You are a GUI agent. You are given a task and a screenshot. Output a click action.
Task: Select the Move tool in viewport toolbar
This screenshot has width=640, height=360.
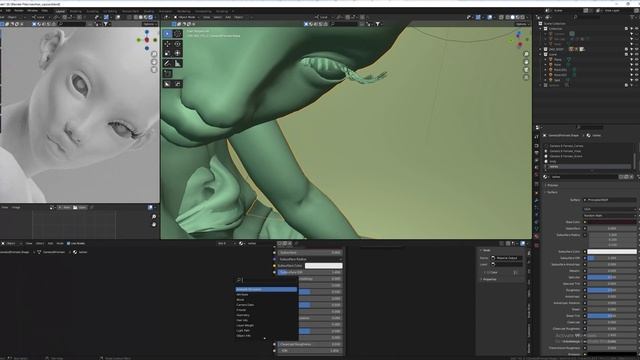pos(167,44)
